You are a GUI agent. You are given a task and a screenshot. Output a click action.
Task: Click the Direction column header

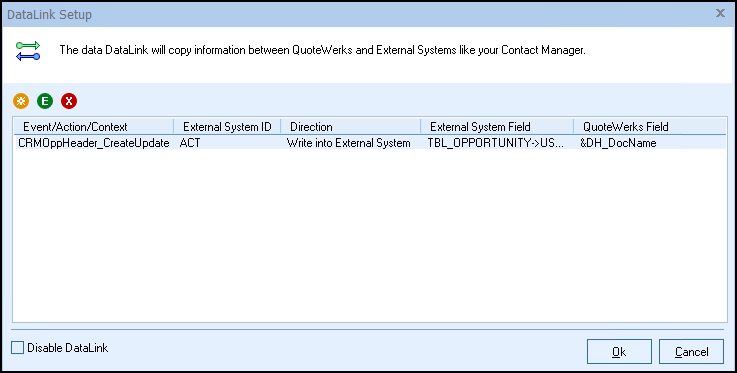[x=350, y=127]
